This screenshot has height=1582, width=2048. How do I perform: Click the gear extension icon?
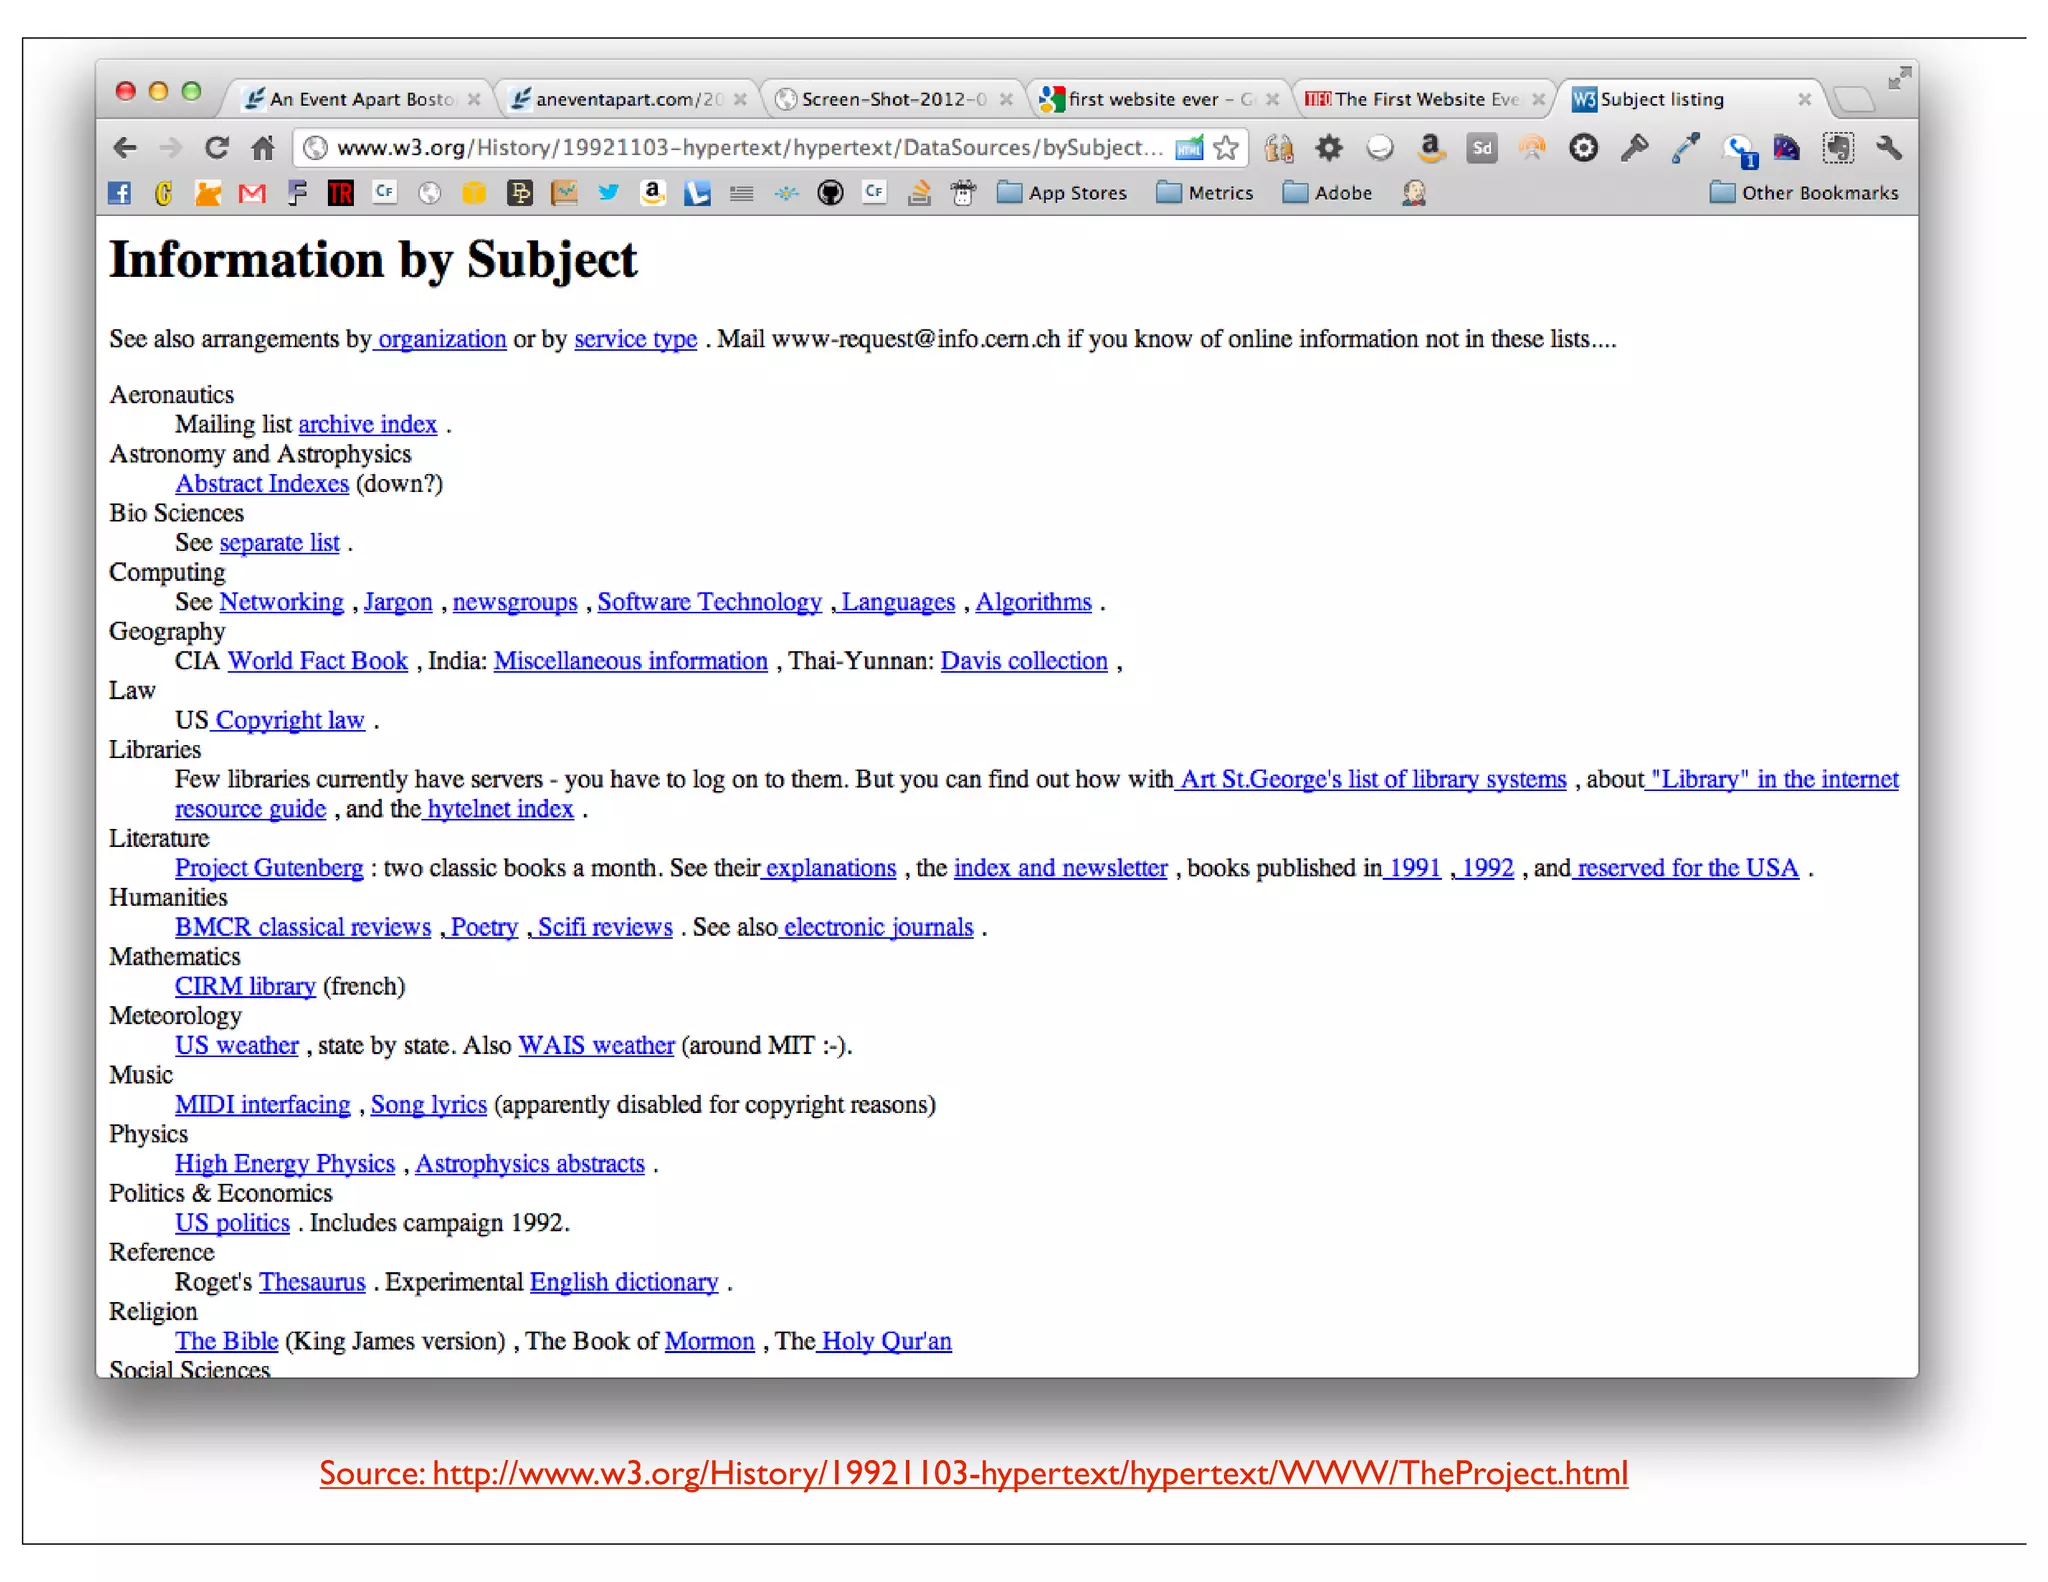1329,148
